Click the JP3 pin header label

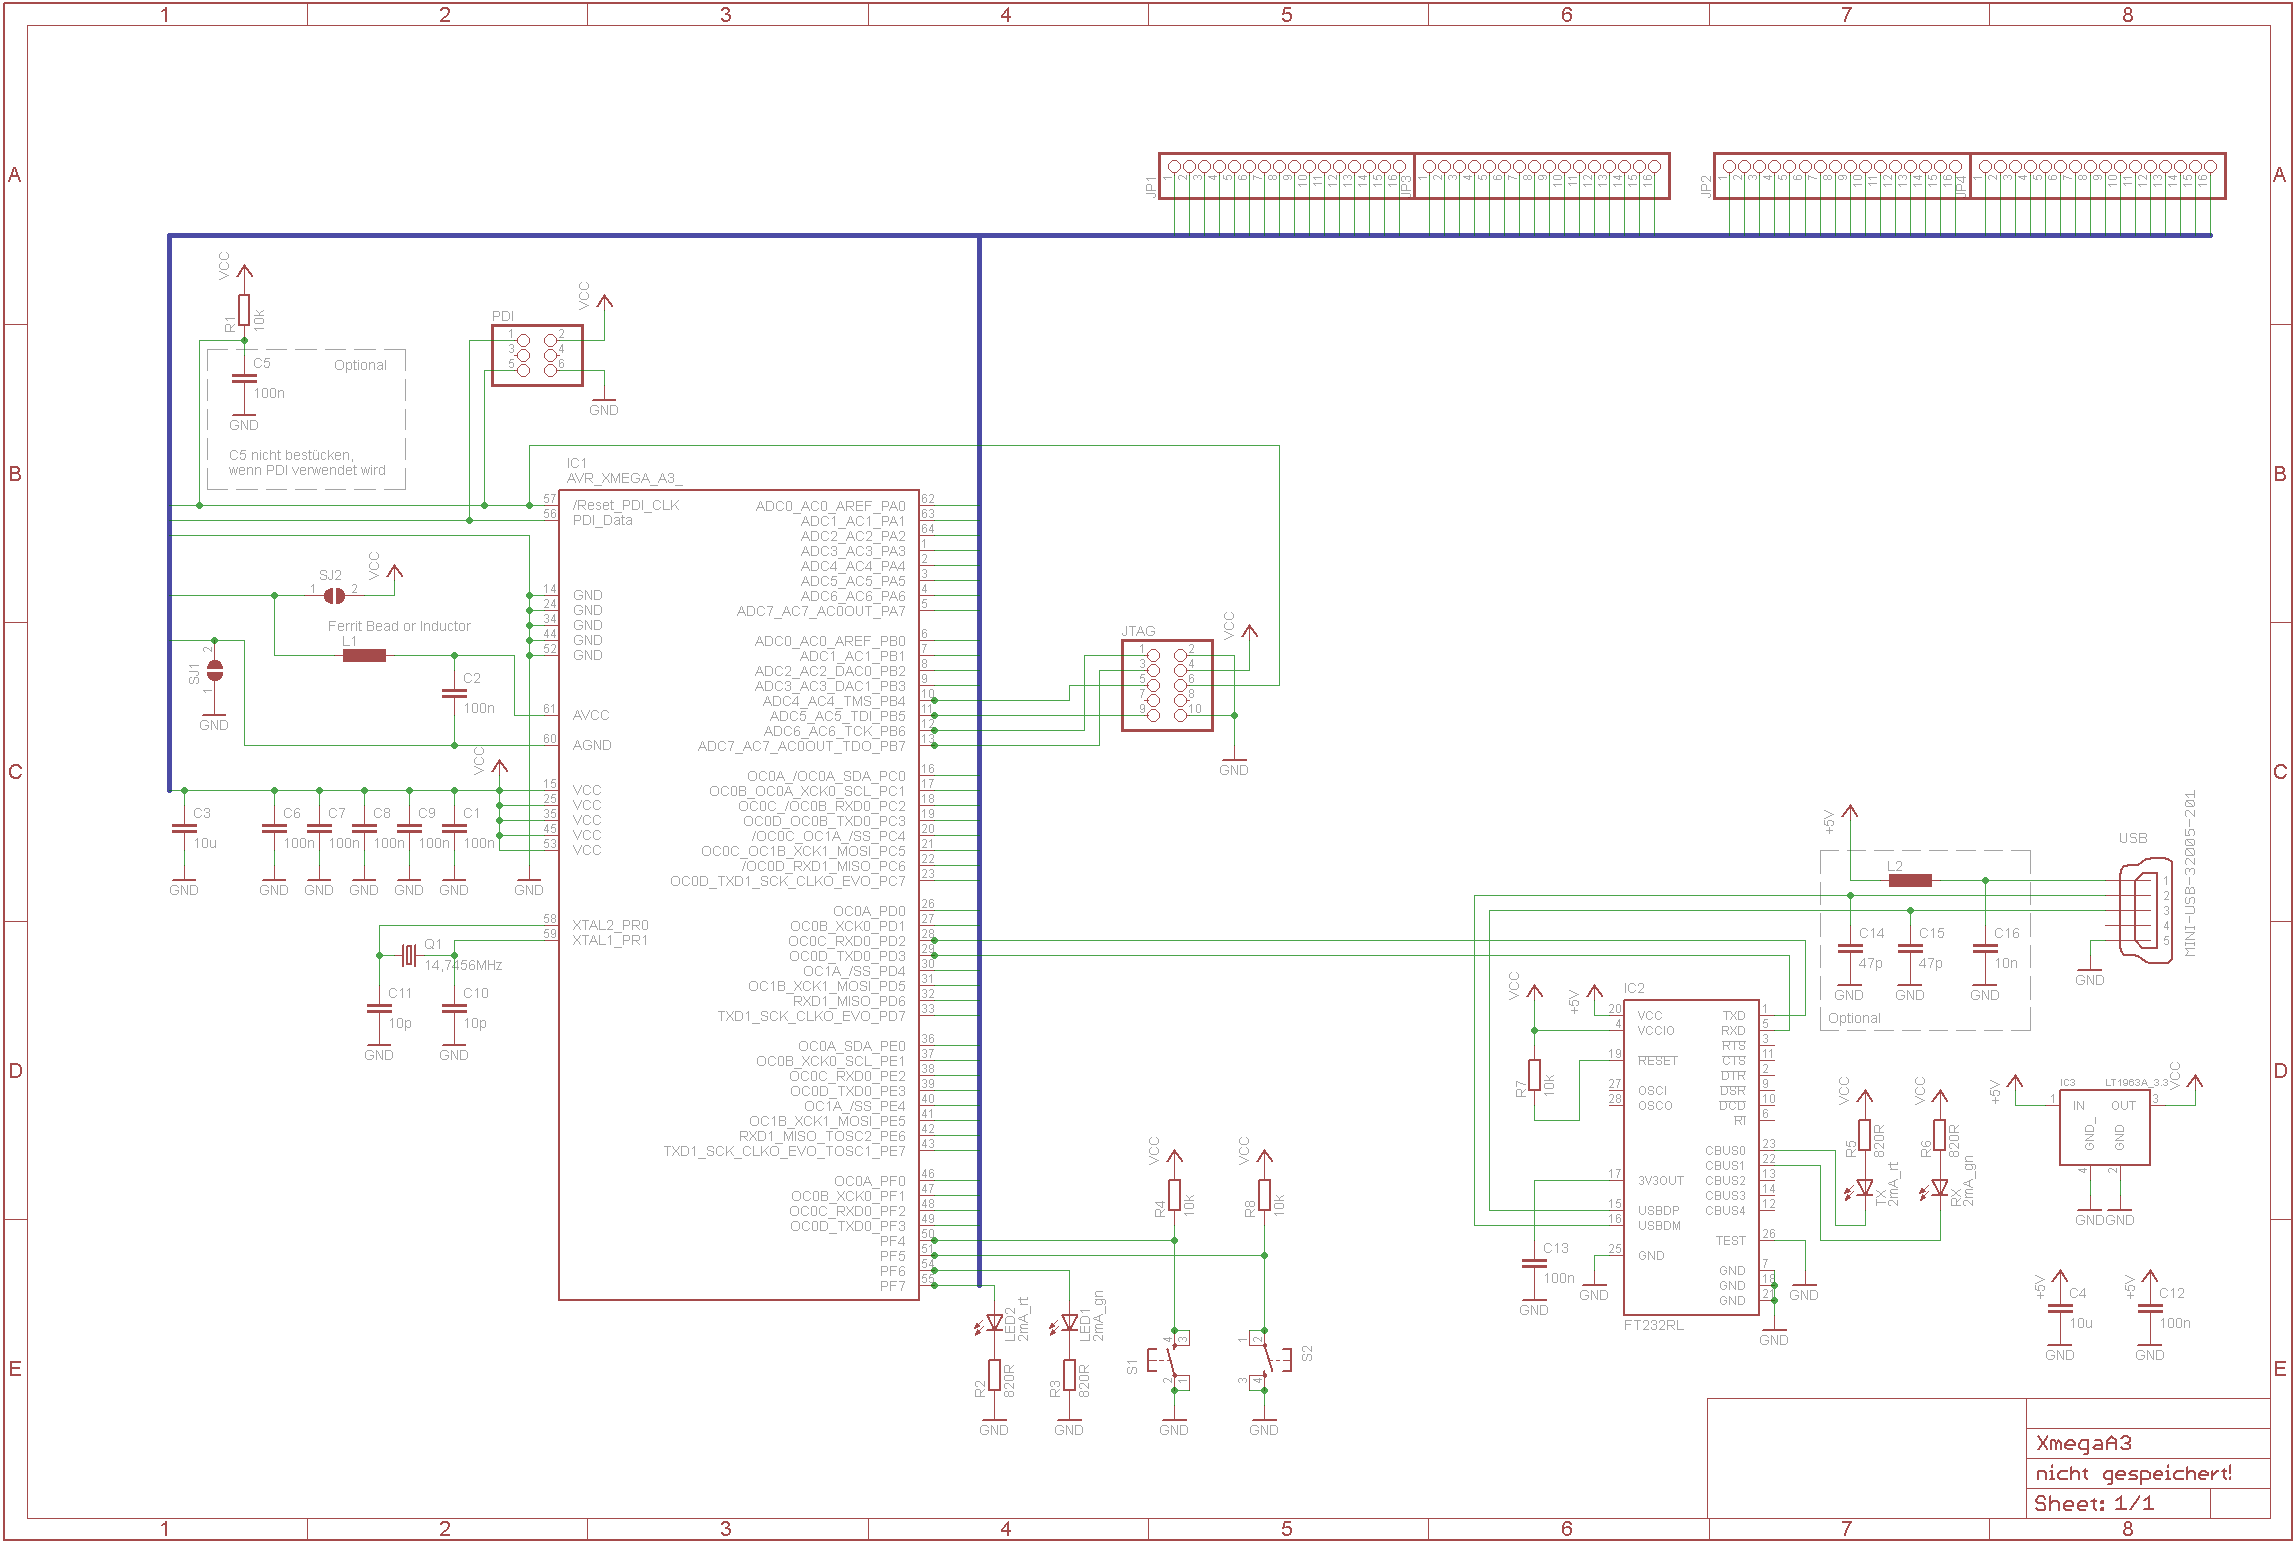click(1405, 186)
